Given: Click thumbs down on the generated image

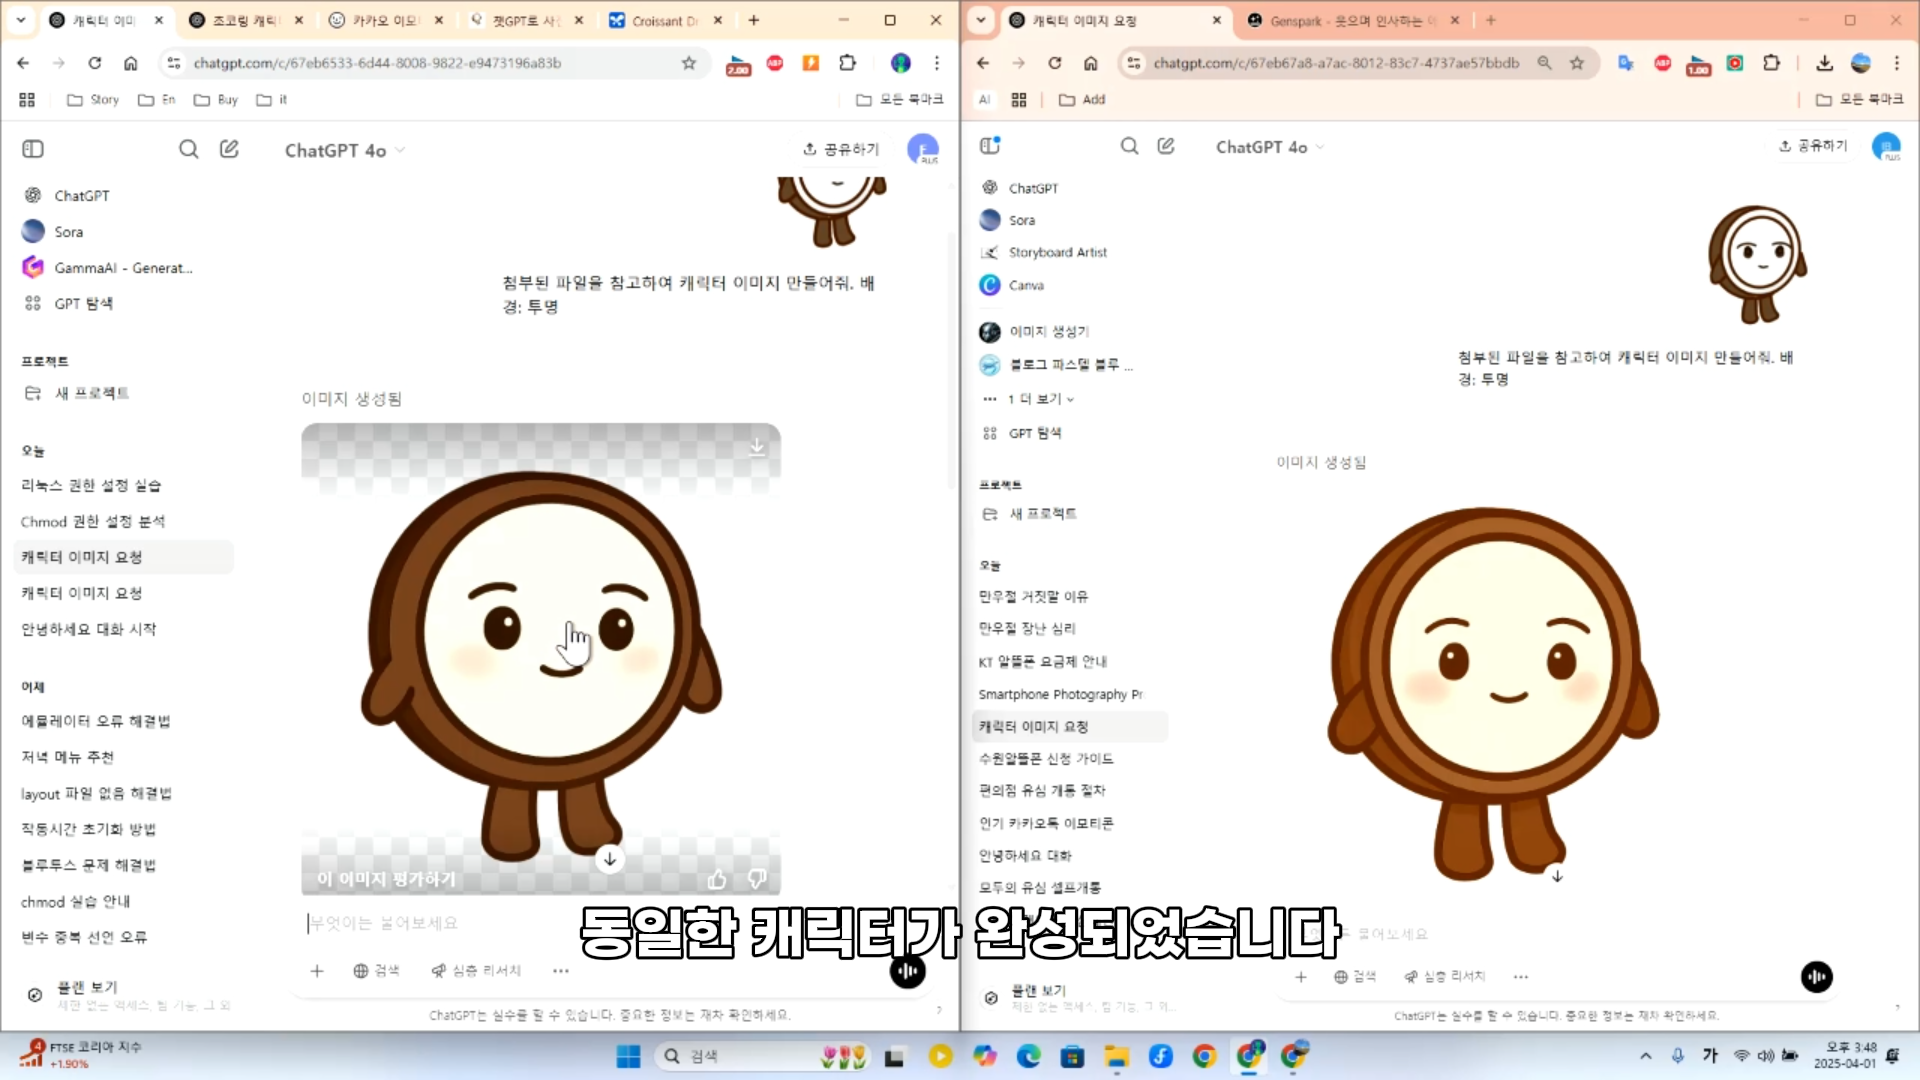Looking at the screenshot, I should point(757,879).
